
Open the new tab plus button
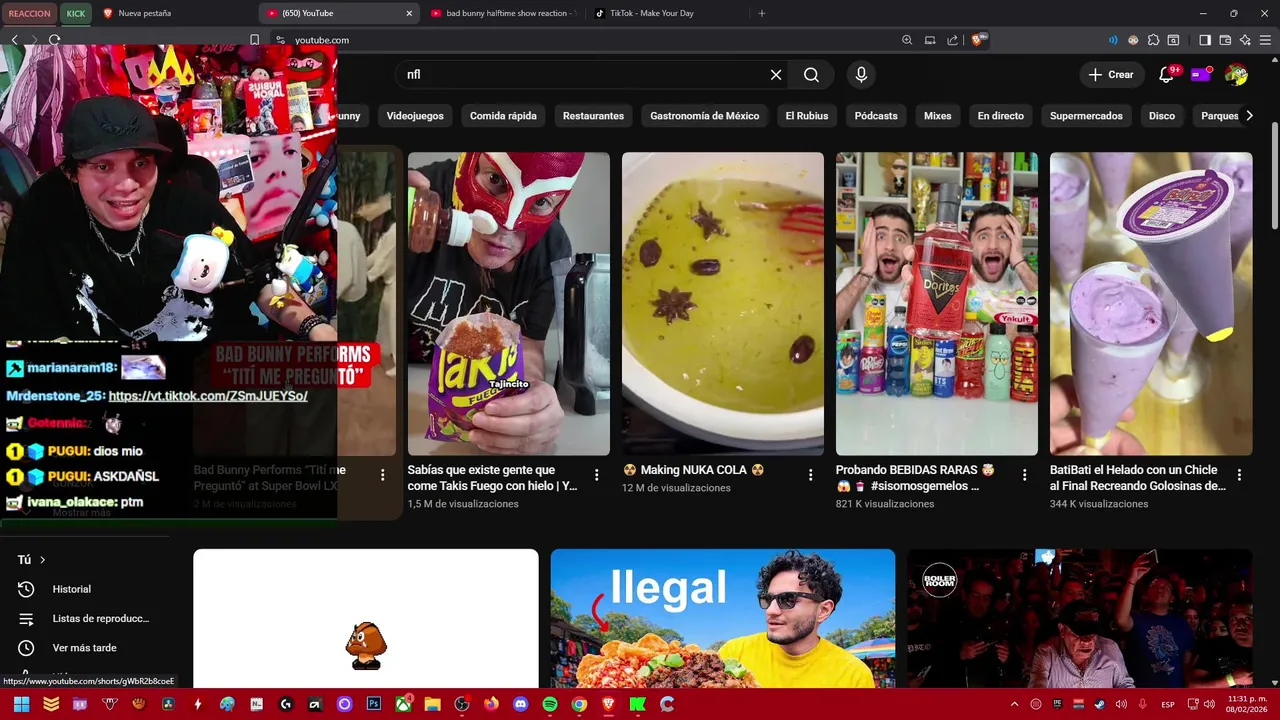coord(762,13)
